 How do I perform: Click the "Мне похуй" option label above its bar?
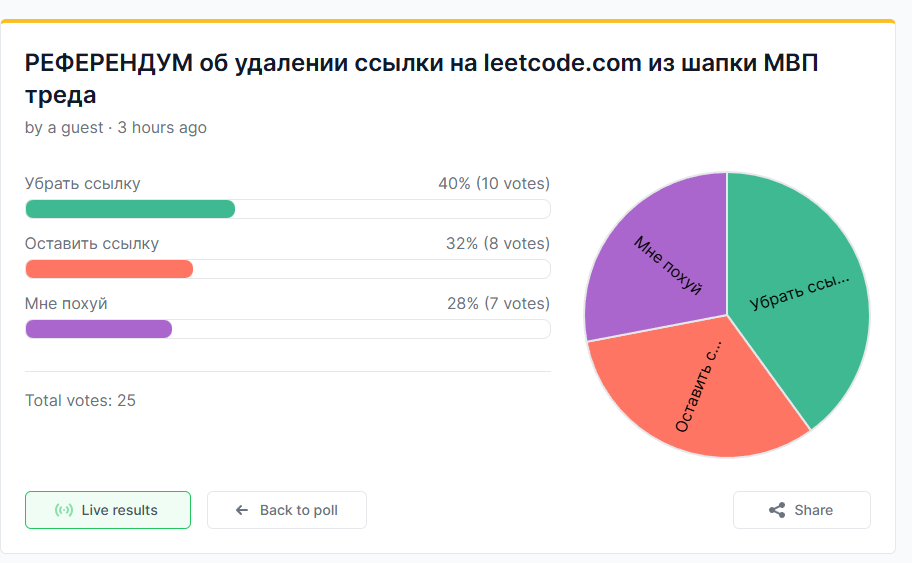point(66,304)
